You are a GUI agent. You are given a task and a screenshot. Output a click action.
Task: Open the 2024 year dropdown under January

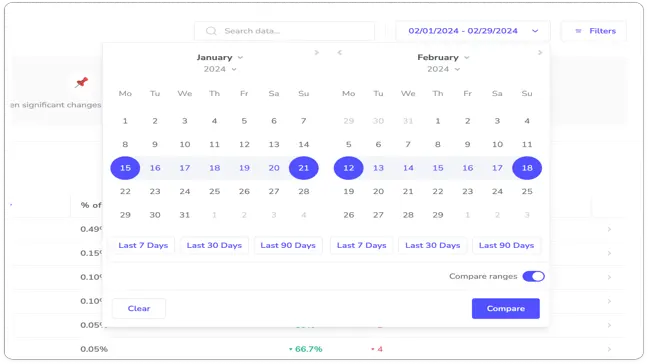219,69
